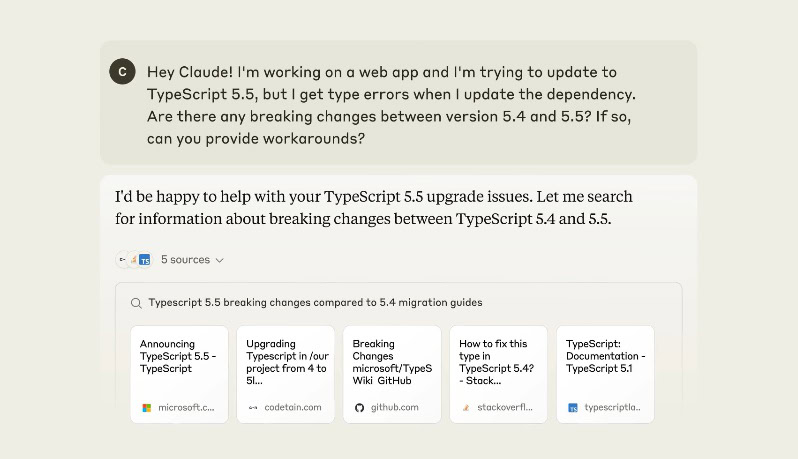Open "Upgrading Typescript in /our project" card
Screen dimensions: 798x459
[x=285, y=373]
